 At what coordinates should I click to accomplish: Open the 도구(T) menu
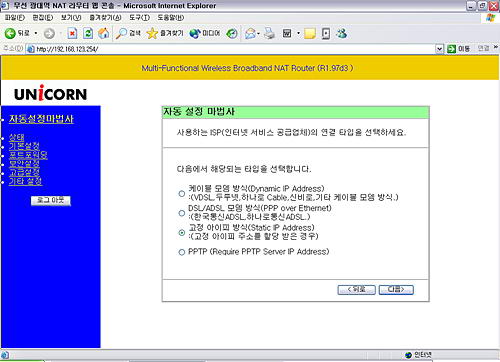click(139, 18)
